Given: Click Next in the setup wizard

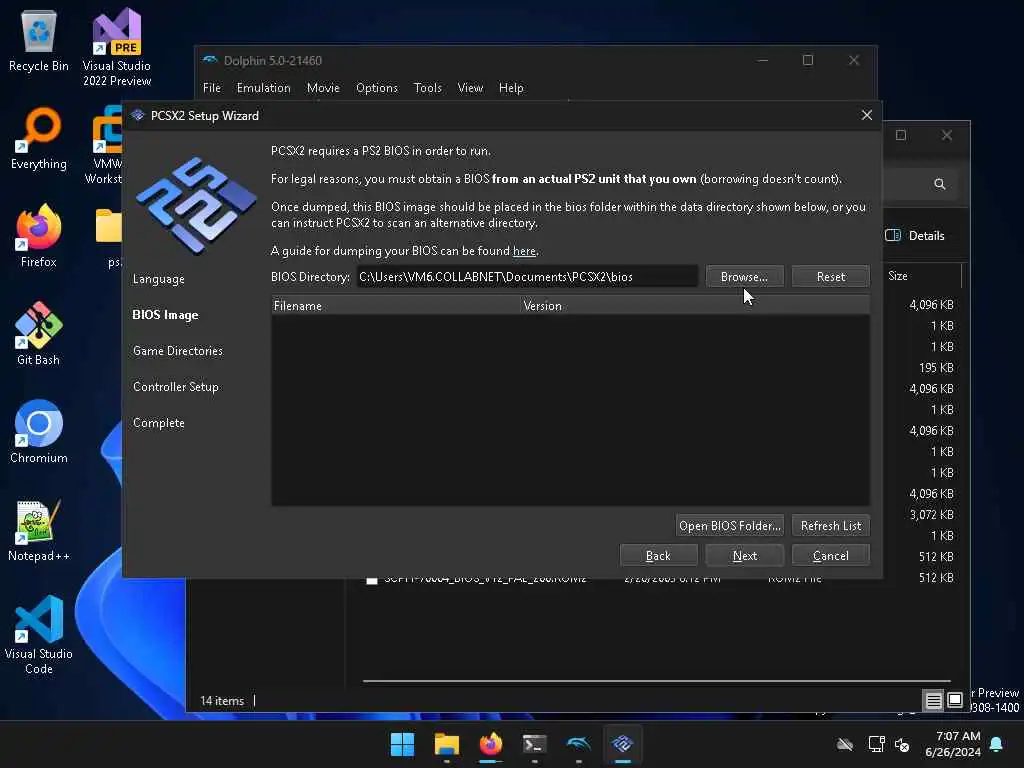Looking at the screenshot, I should coord(744,556).
